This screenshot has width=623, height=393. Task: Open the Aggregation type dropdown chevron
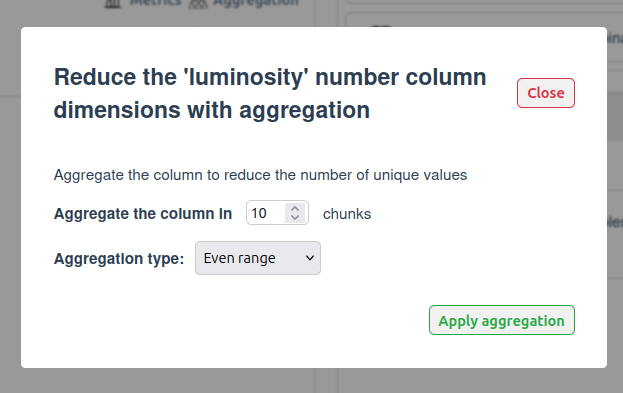(x=310, y=258)
